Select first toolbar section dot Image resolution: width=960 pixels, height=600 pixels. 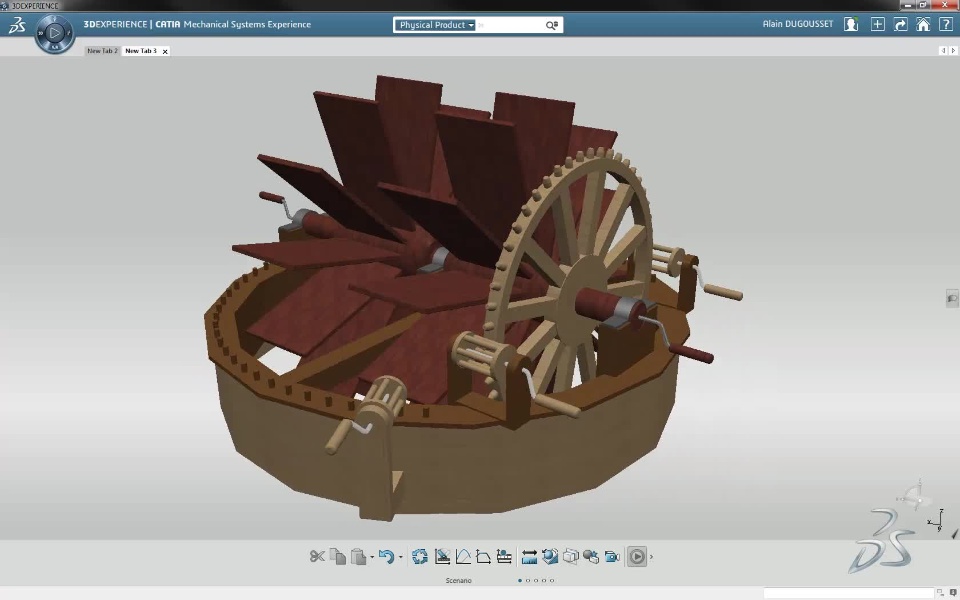pos(520,580)
